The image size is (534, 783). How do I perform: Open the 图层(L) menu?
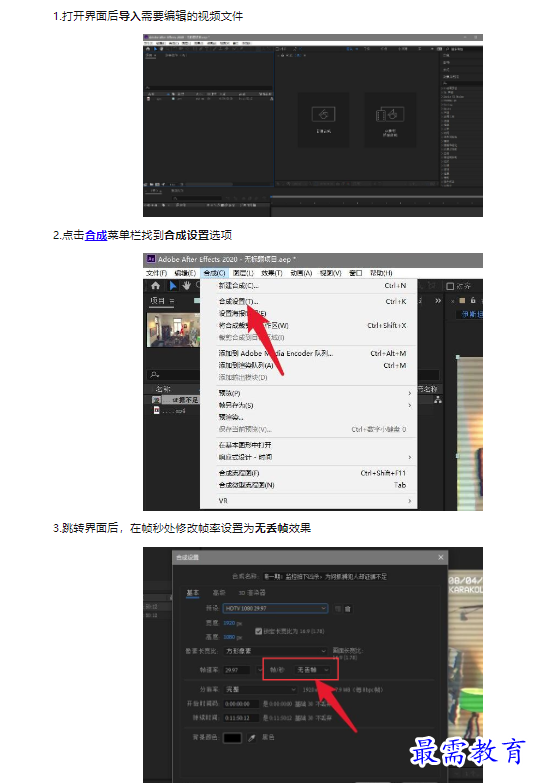click(x=243, y=273)
